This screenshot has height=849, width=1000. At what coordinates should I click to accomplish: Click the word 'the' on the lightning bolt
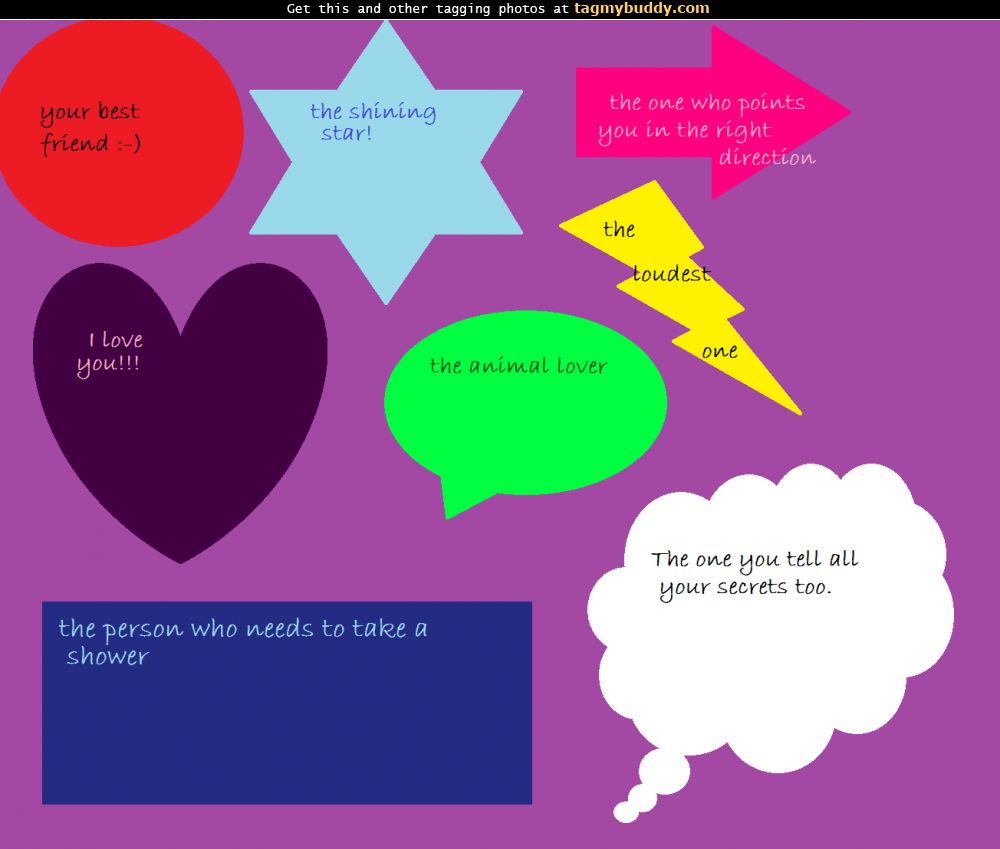coord(619,229)
